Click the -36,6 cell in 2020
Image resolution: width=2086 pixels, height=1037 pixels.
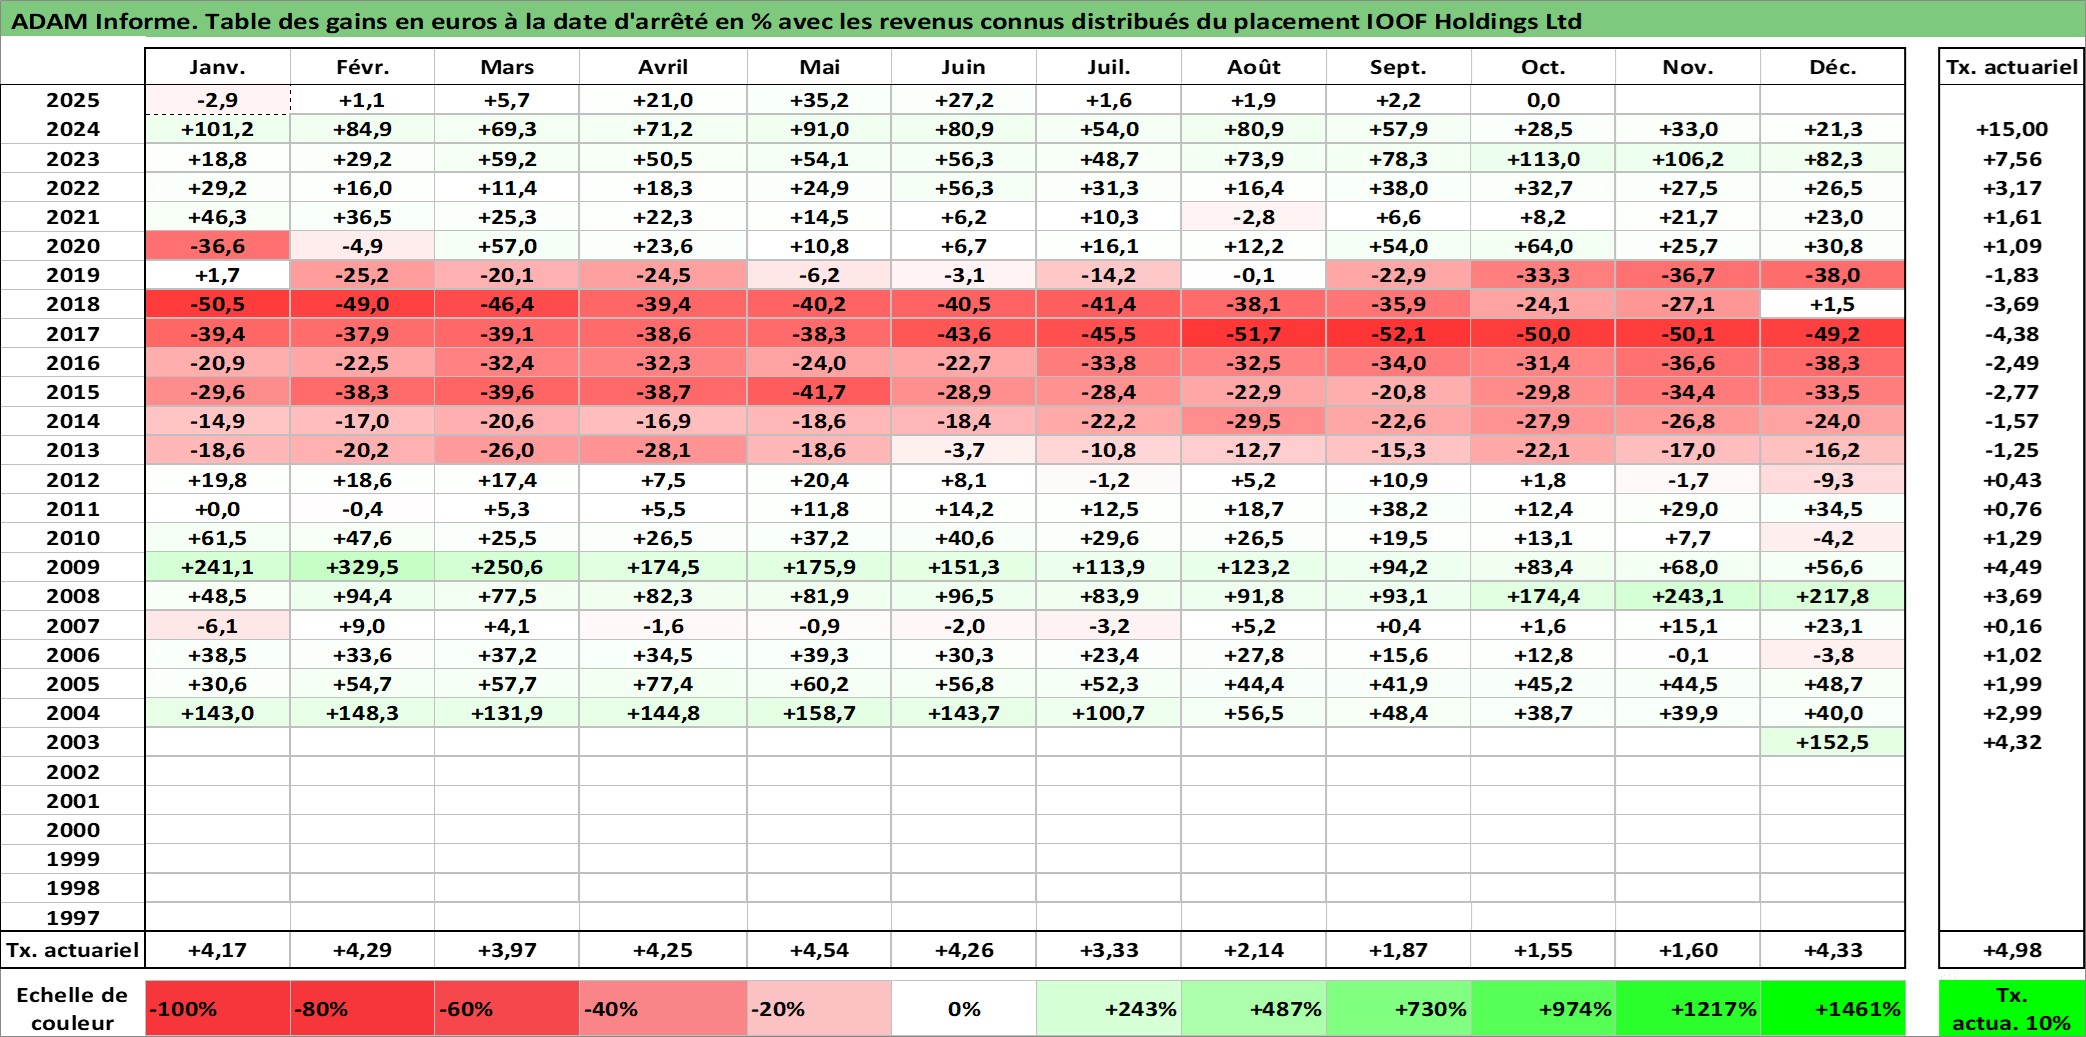click(218, 246)
